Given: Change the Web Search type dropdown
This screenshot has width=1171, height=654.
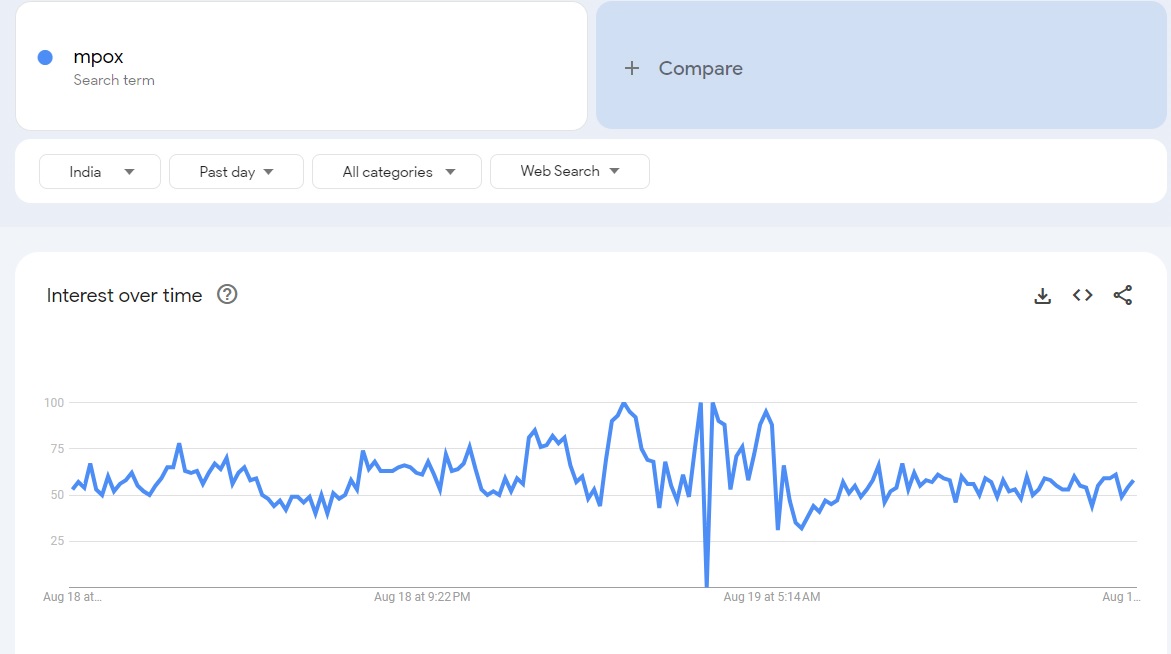Looking at the screenshot, I should click(569, 171).
